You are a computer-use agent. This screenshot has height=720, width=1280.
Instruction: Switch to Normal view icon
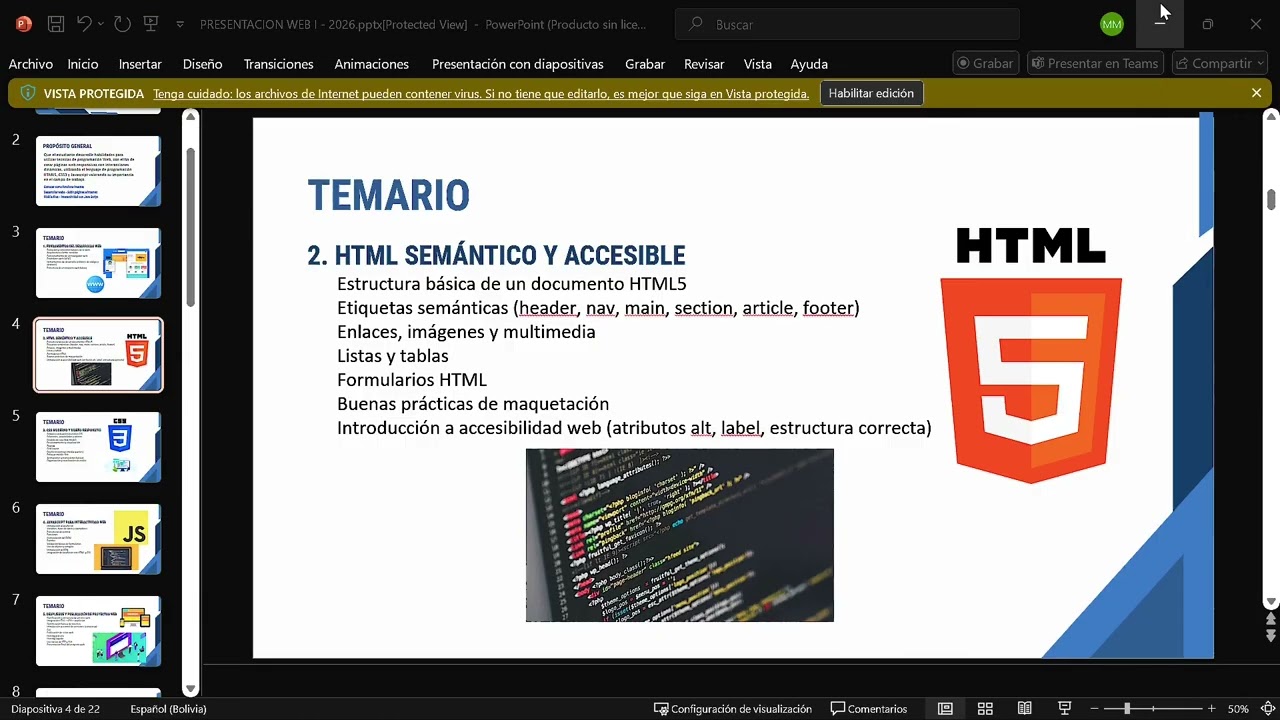[x=945, y=709]
